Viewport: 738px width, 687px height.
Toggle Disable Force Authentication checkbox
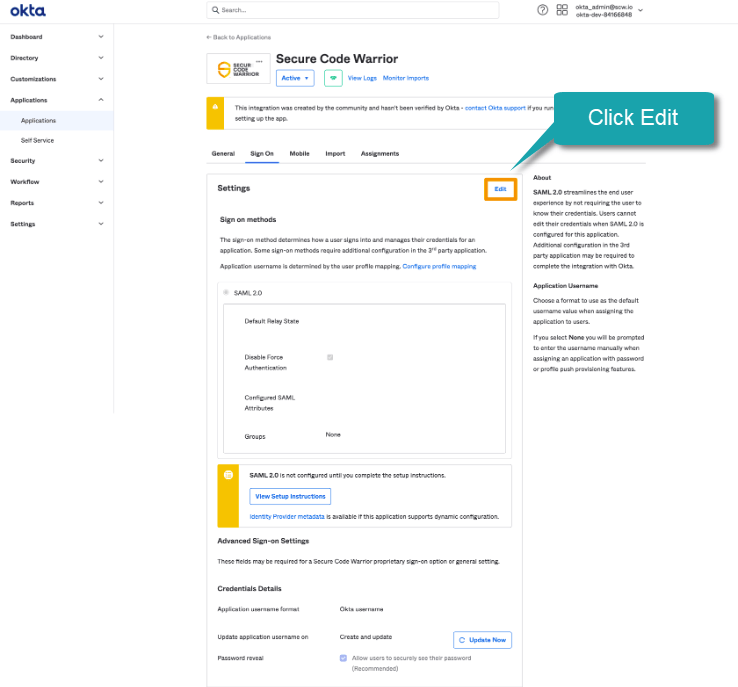[330, 357]
